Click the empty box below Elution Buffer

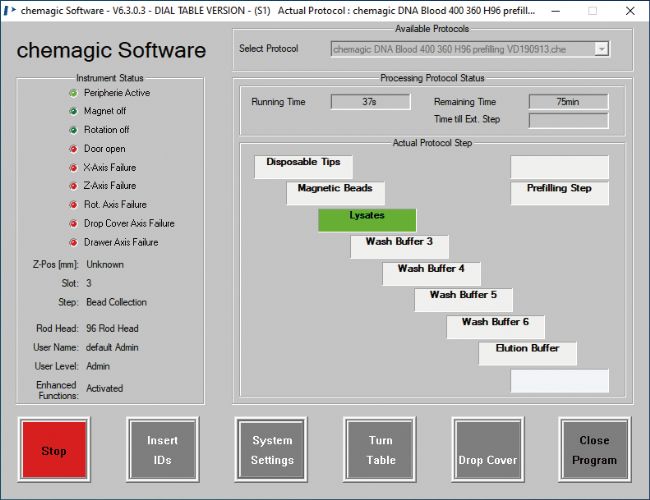(560, 381)
